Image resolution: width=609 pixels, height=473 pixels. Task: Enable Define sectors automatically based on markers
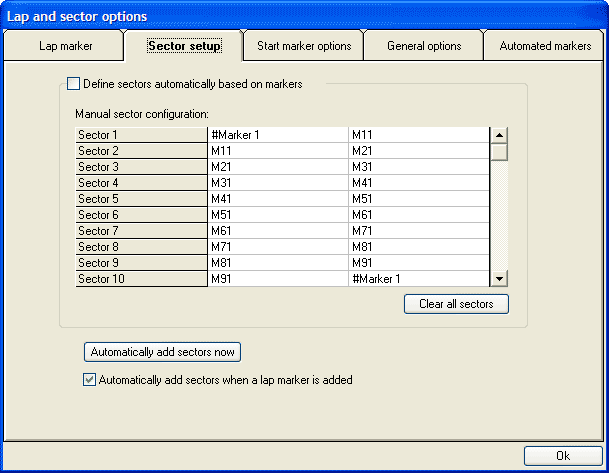pyautogui.click(x=73, y=85)
